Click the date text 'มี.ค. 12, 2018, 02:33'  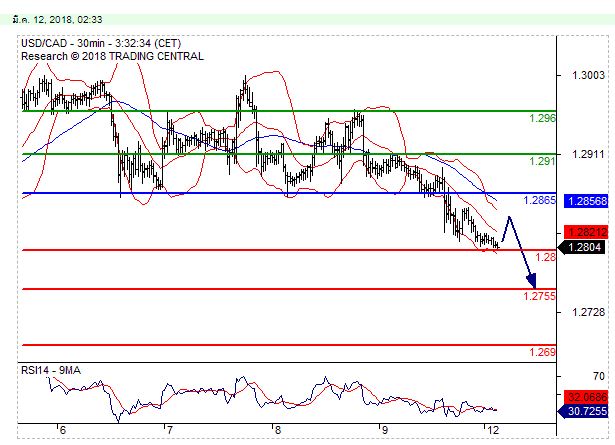click(x=57, y=20)
